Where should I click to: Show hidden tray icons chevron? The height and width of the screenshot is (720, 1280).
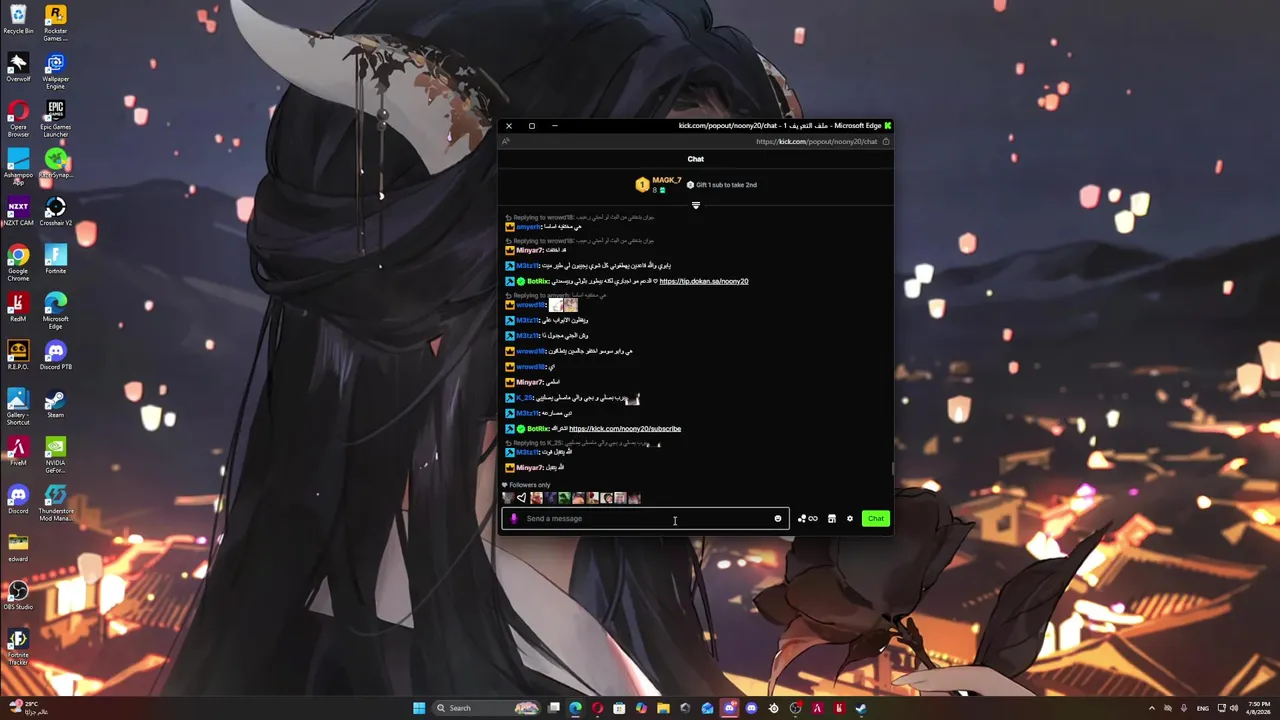[x=1151, y=708]
